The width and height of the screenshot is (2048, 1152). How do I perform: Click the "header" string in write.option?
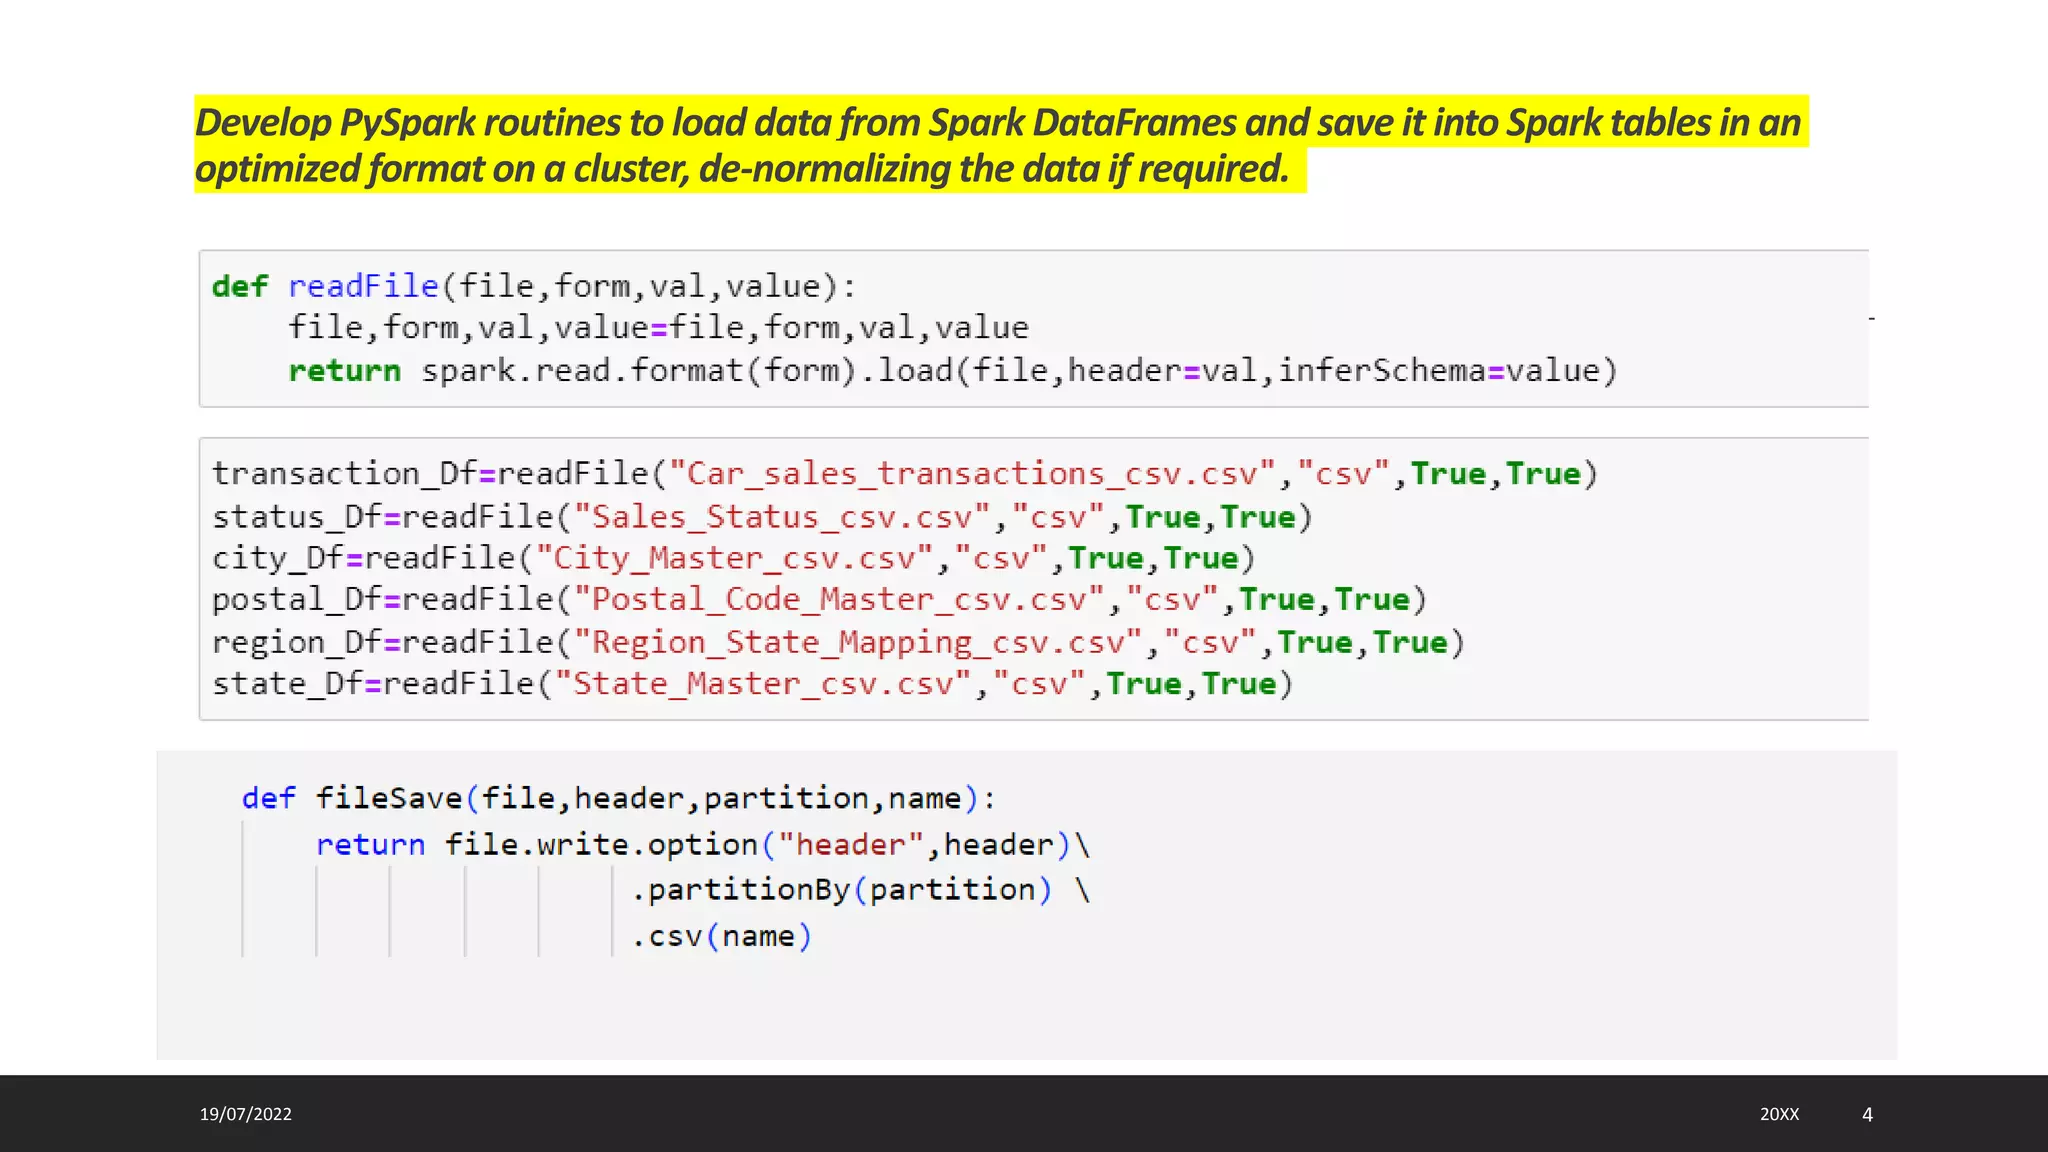click(851, 845)
